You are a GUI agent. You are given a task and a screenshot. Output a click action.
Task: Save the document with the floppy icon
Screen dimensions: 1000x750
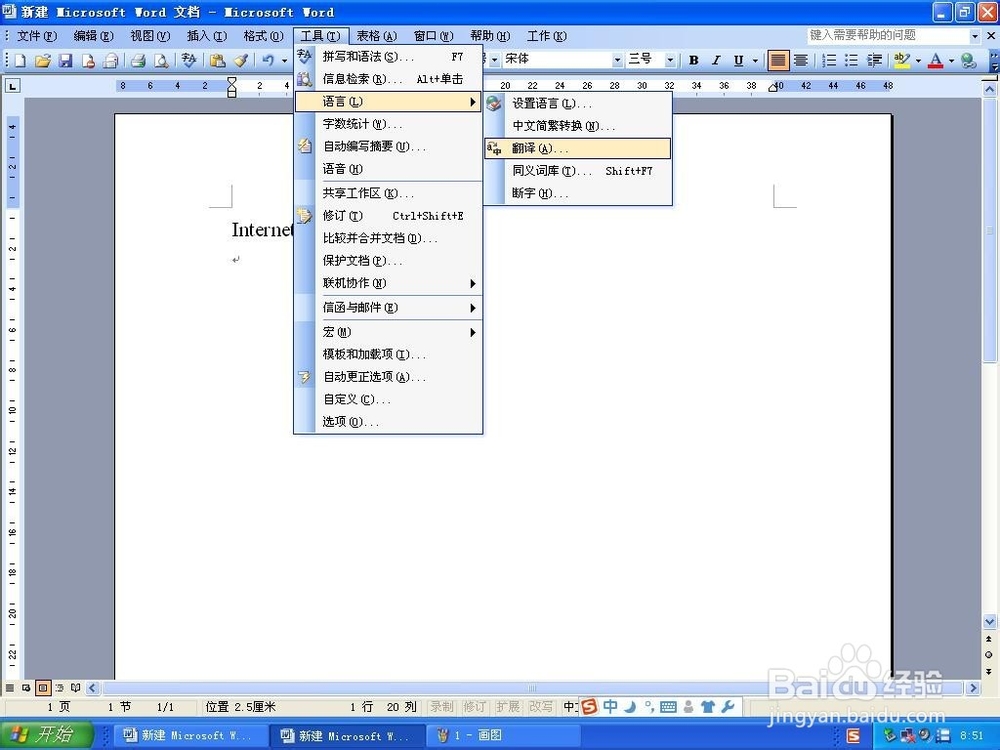click(65, 61)
